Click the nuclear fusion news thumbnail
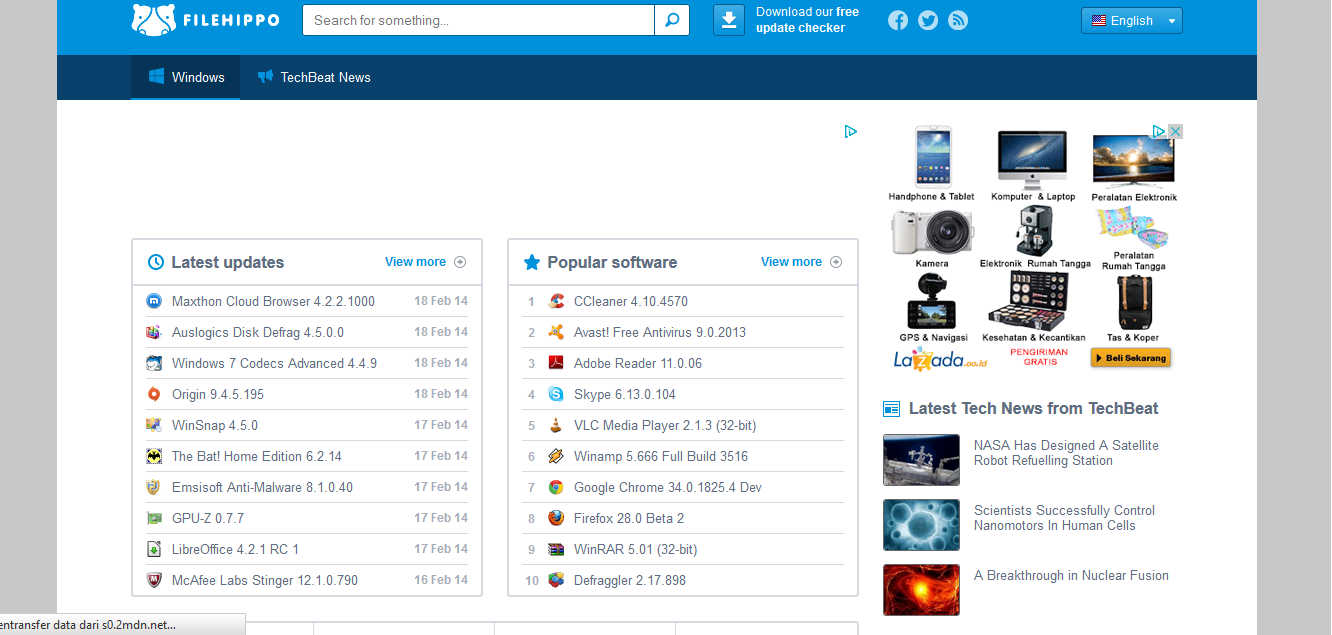Screen dimensions: 1332x635 [921, 590]
